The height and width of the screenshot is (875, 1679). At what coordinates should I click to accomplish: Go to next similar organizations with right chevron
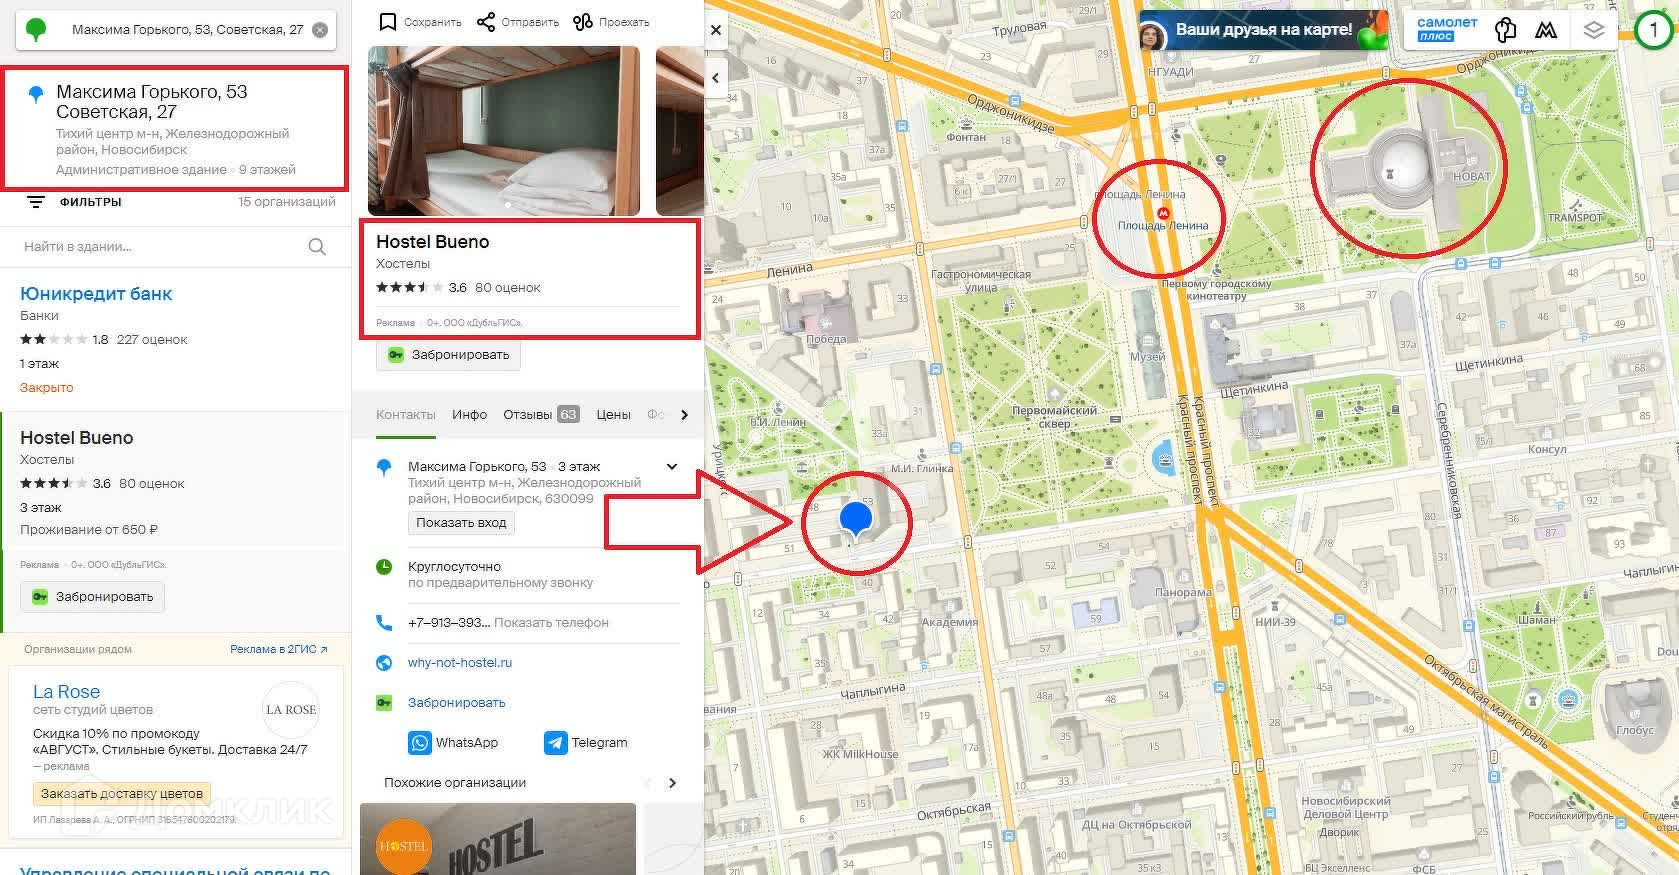click(672, 783)
